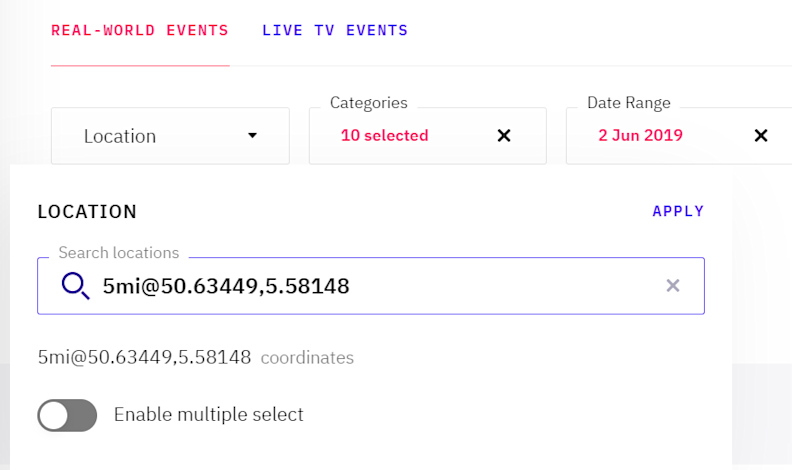This screenshot has width=792, height=470.
Task: Switch to the Live TV Events tab
Action: tap(335, 30)
